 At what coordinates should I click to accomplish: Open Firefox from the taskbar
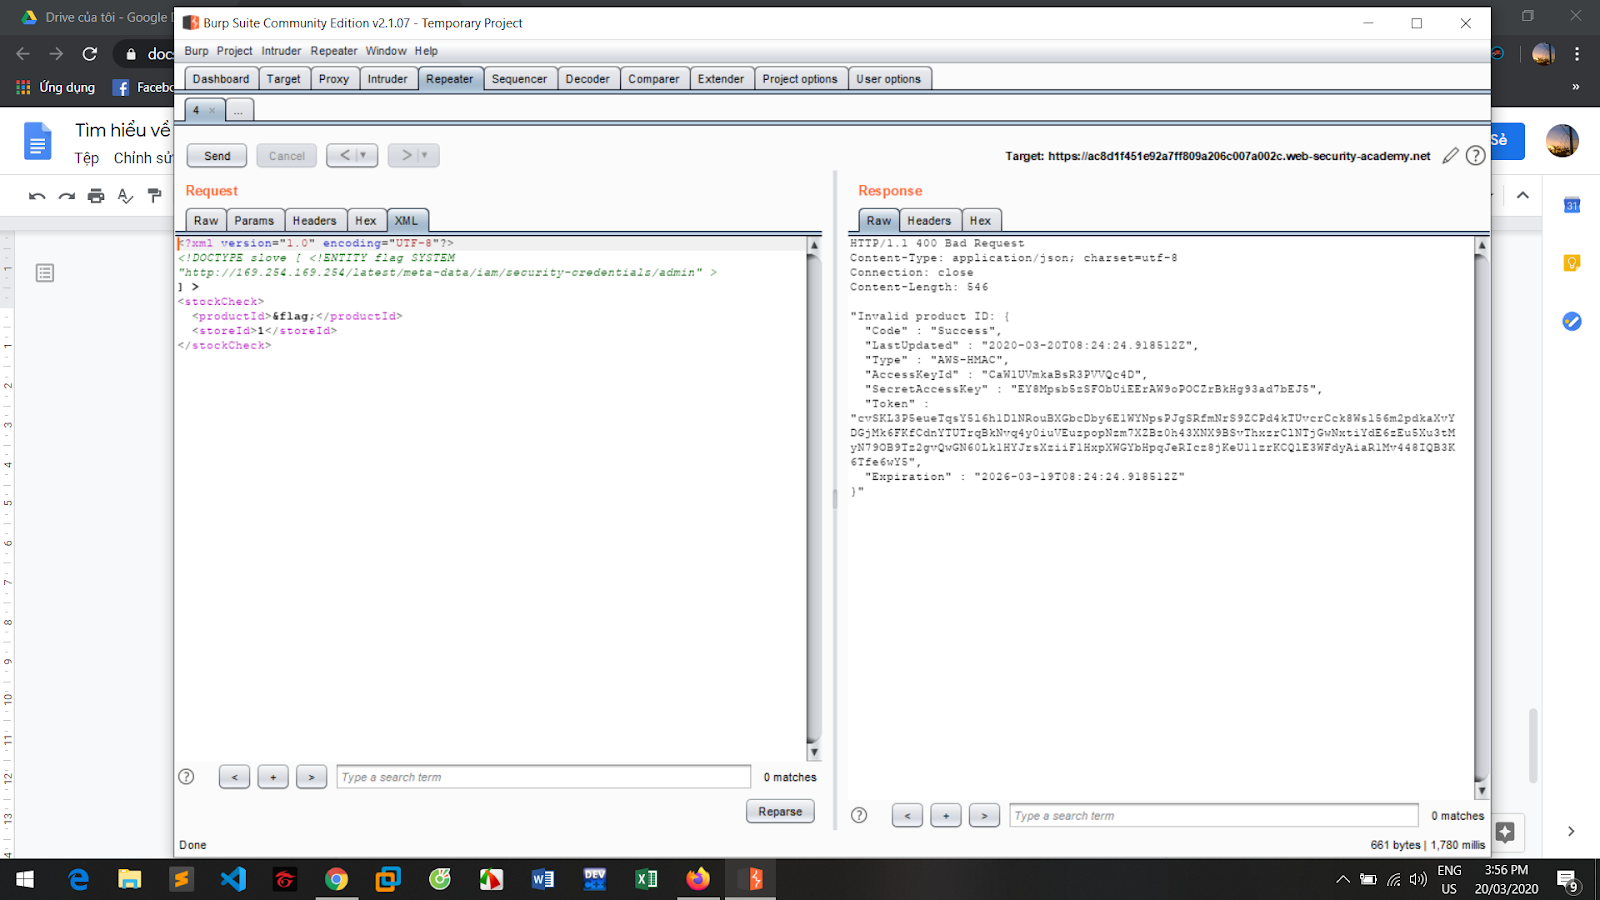698,879
